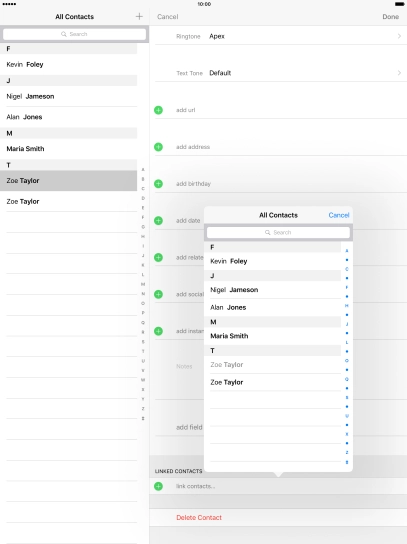The width and height of the screenshot is (407, 544).
Task: Cancel editing from the top toolbar
Action: coord(168,17)
